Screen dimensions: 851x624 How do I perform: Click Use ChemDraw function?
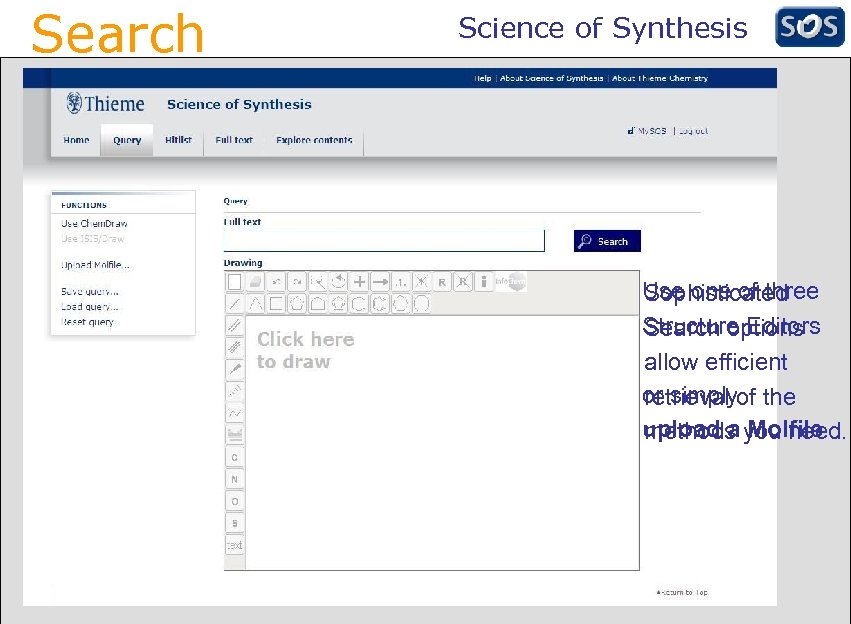point(94,224)
